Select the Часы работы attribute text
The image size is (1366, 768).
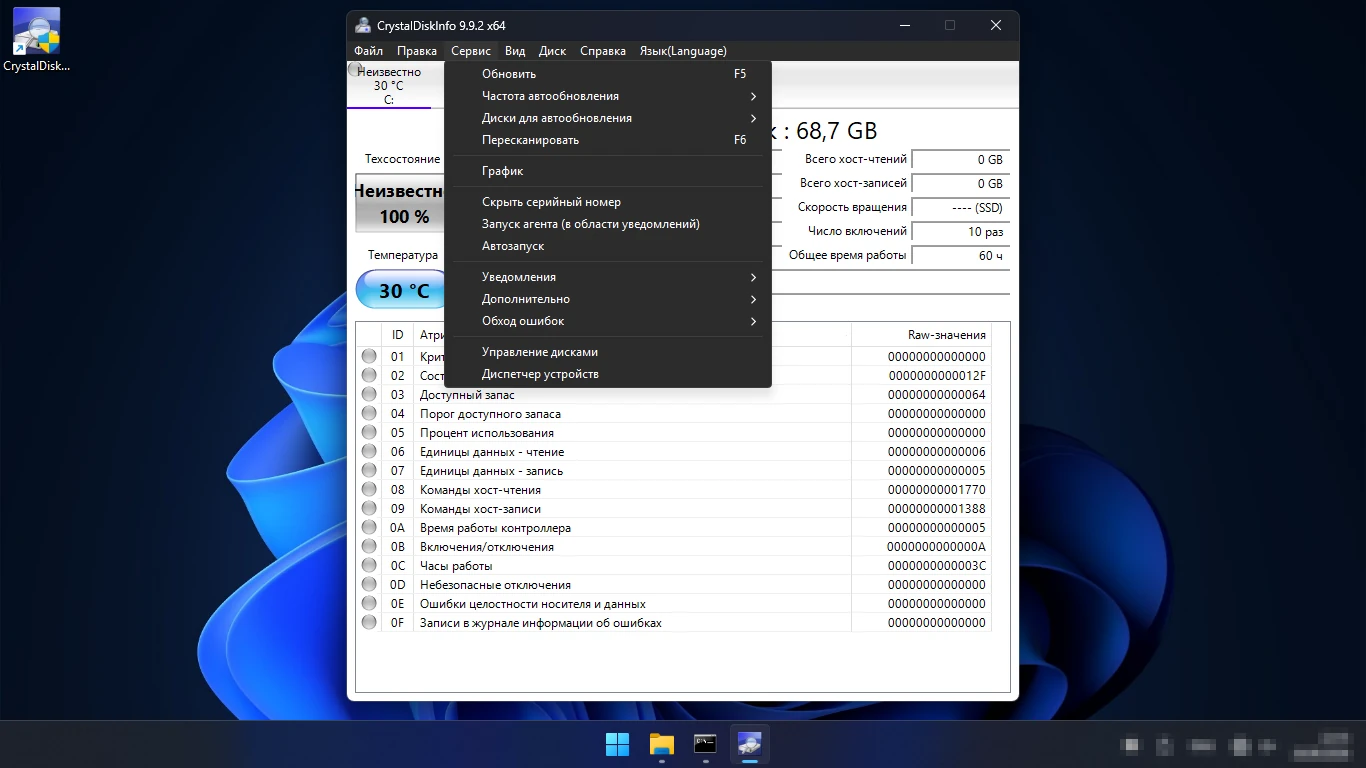pos(456,566)
